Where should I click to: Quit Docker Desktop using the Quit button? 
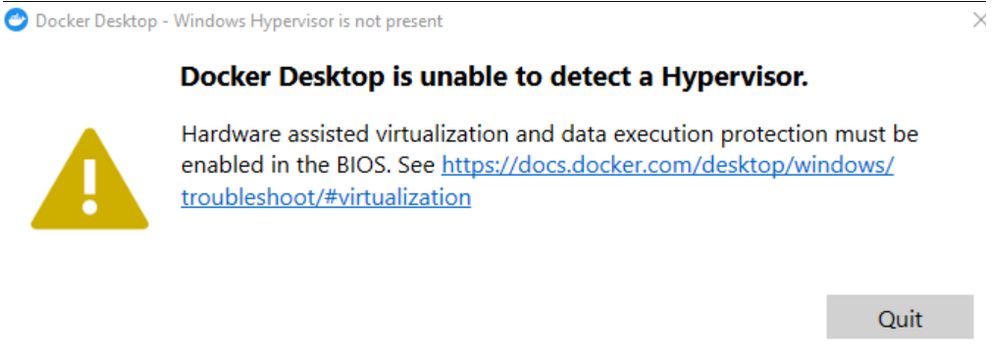tap(900, 317)
